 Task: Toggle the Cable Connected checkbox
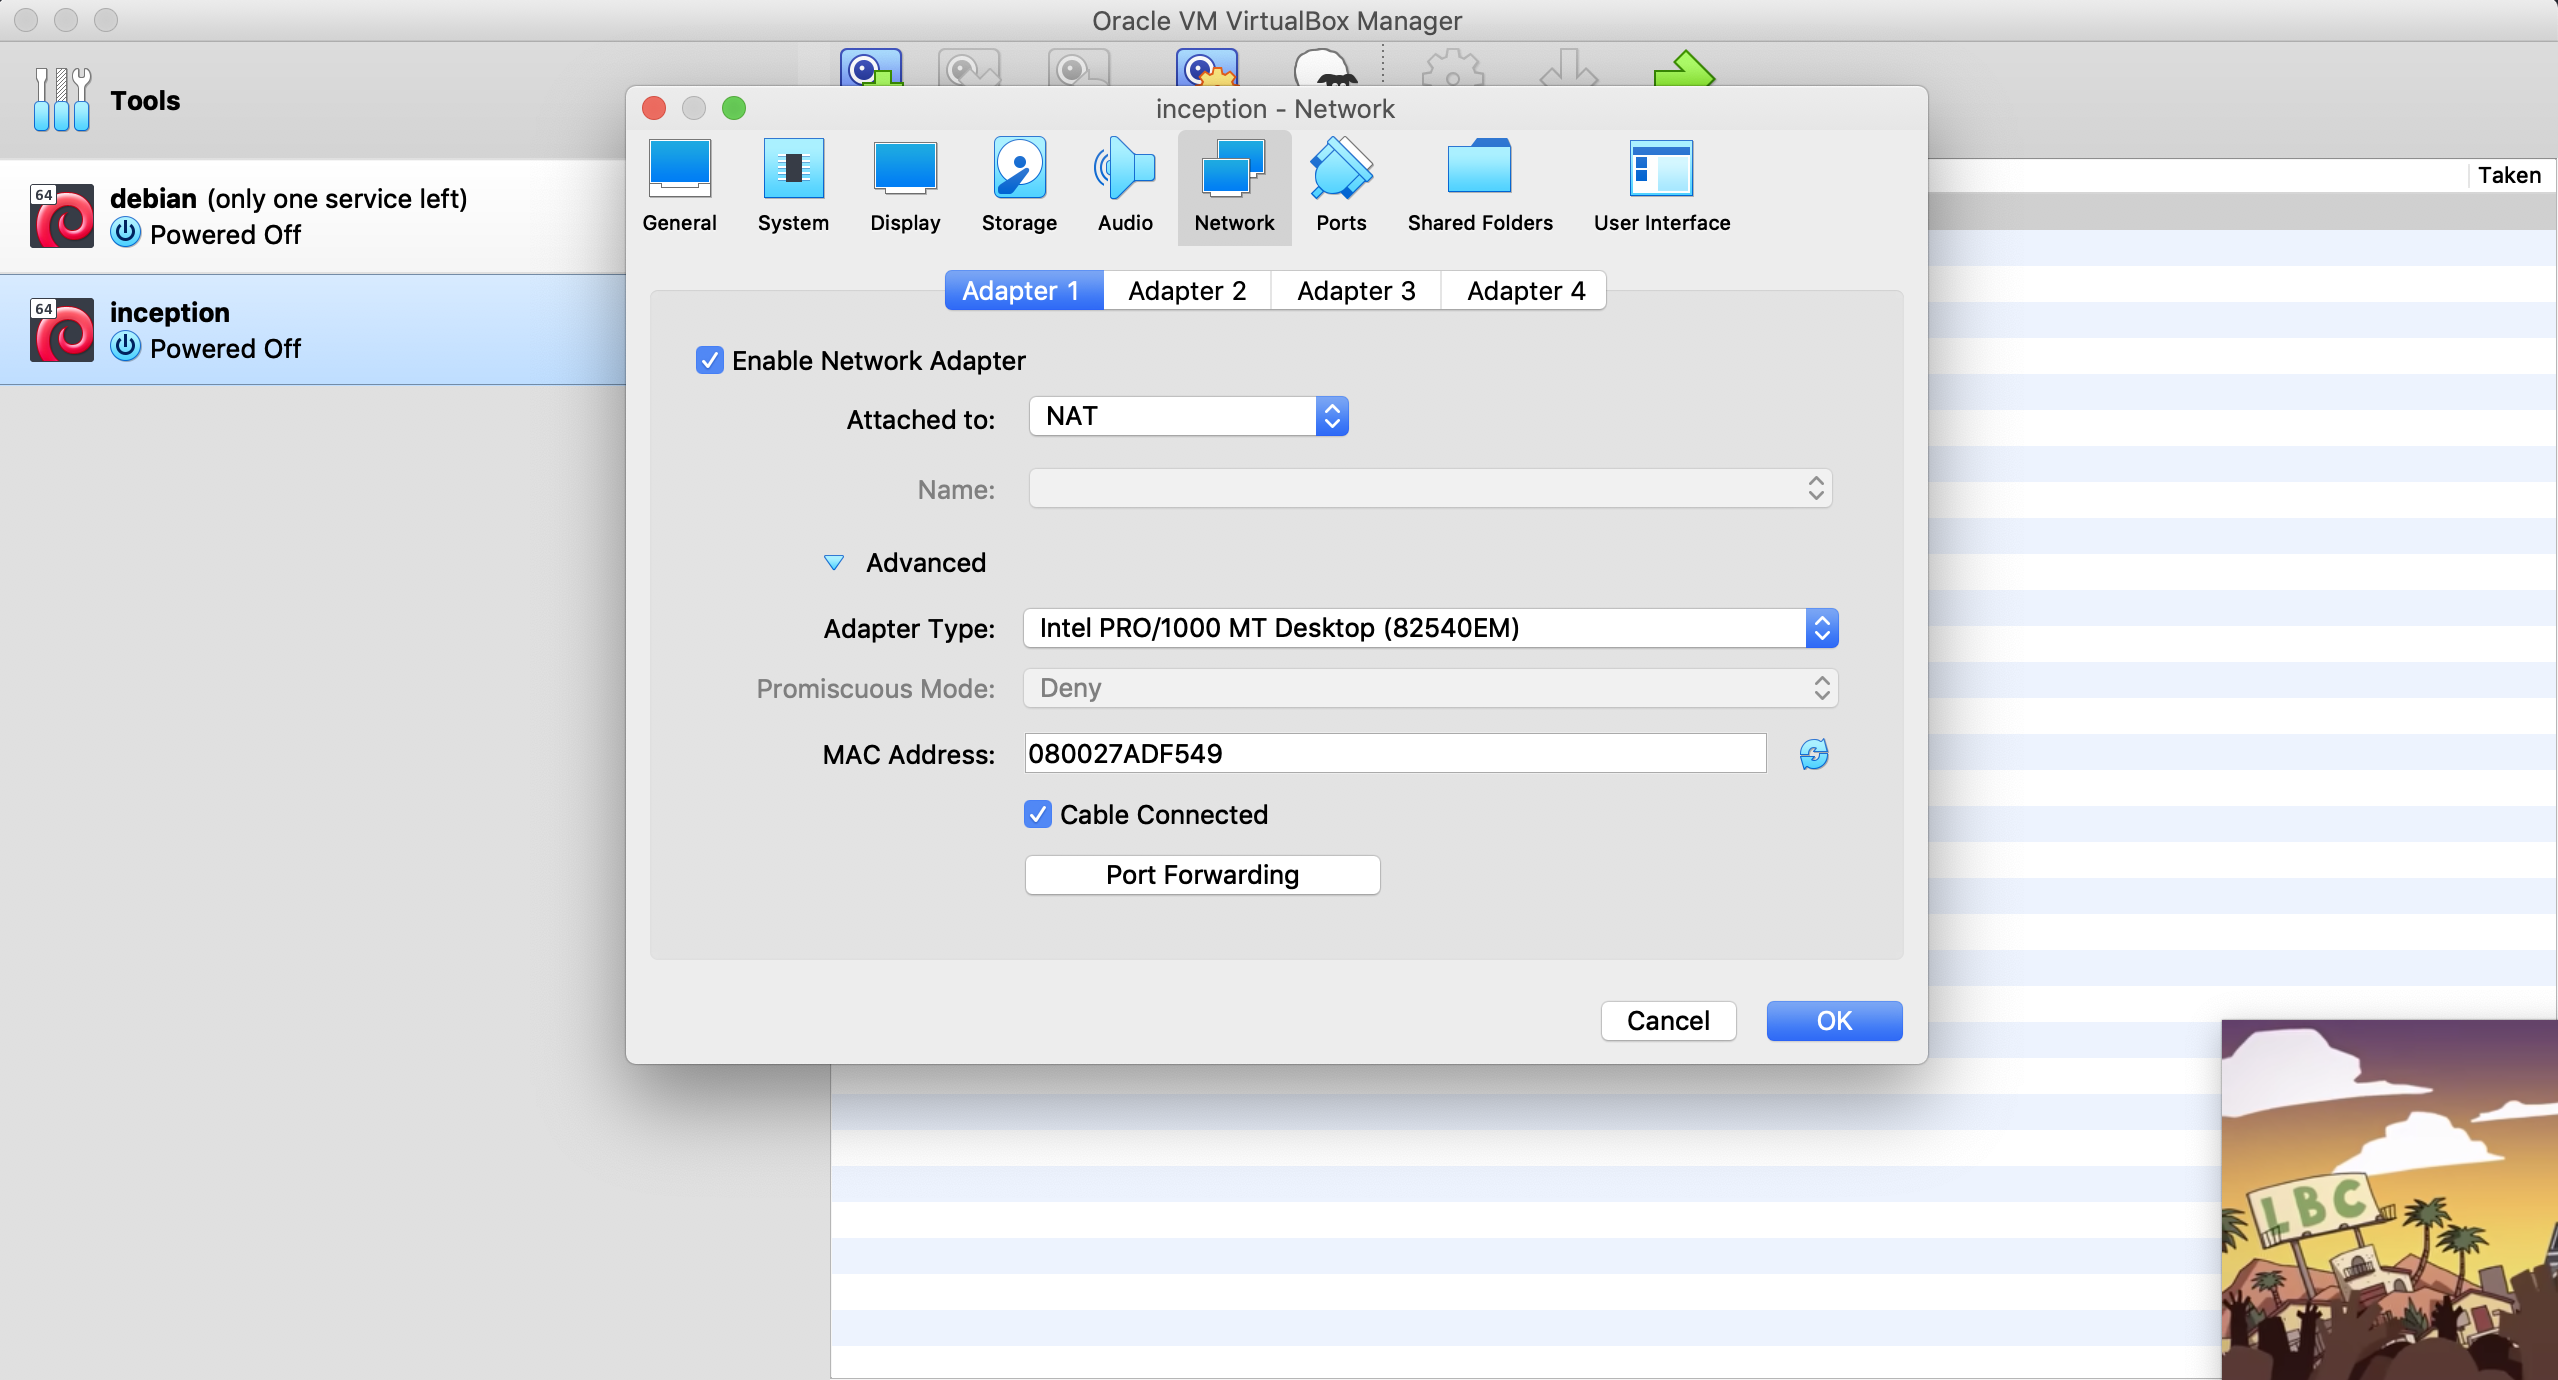coord(1038,814)
